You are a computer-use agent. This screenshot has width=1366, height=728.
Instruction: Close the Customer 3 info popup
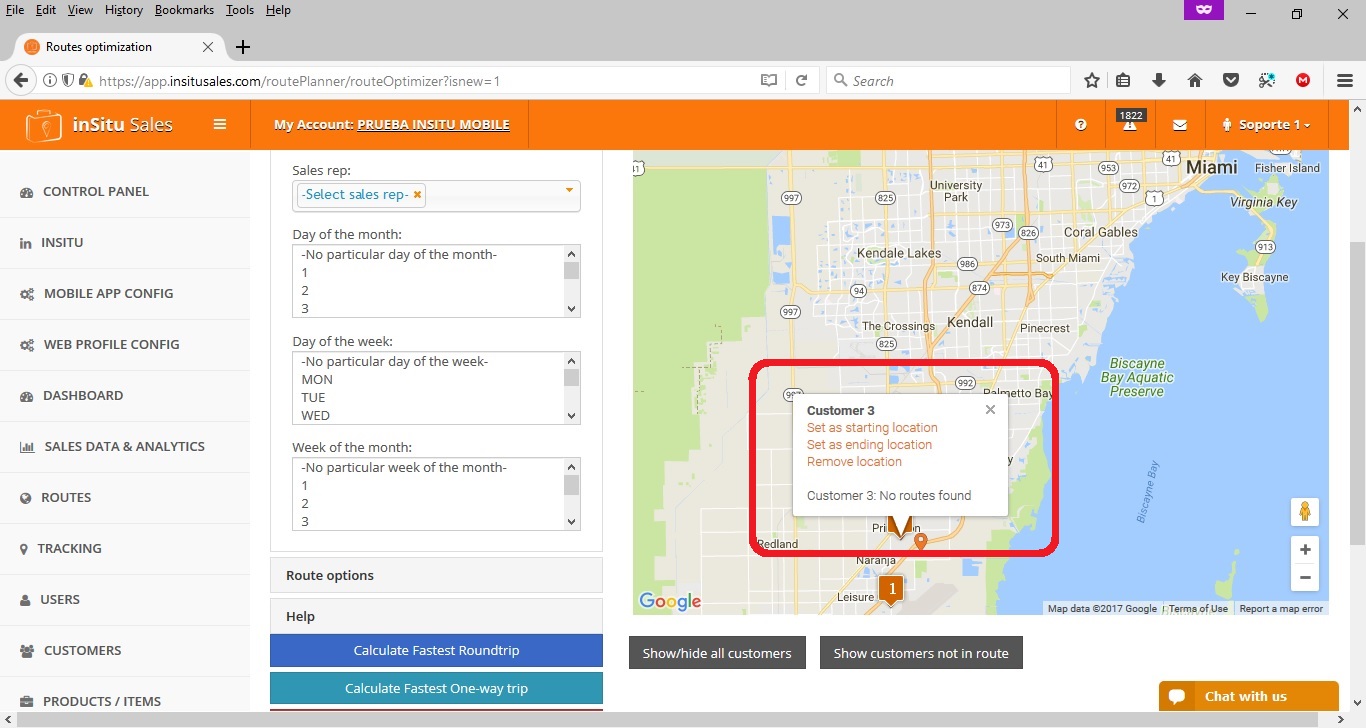pyautogui.click(x=990, y=409)
